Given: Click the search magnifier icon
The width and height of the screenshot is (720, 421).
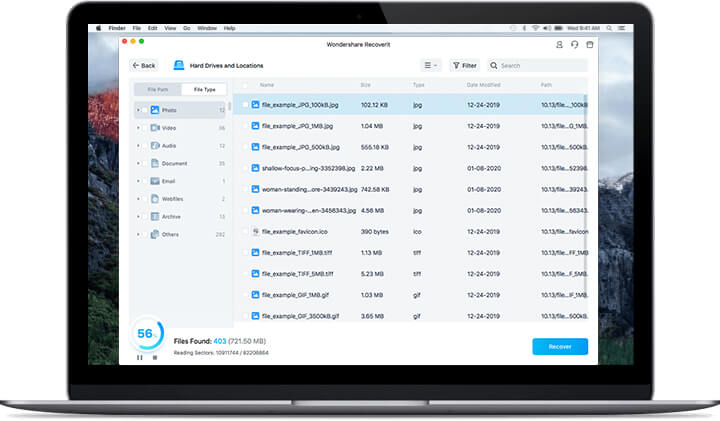Looking at the screenshot, I should pyautogui.click(x=494, y=66).
